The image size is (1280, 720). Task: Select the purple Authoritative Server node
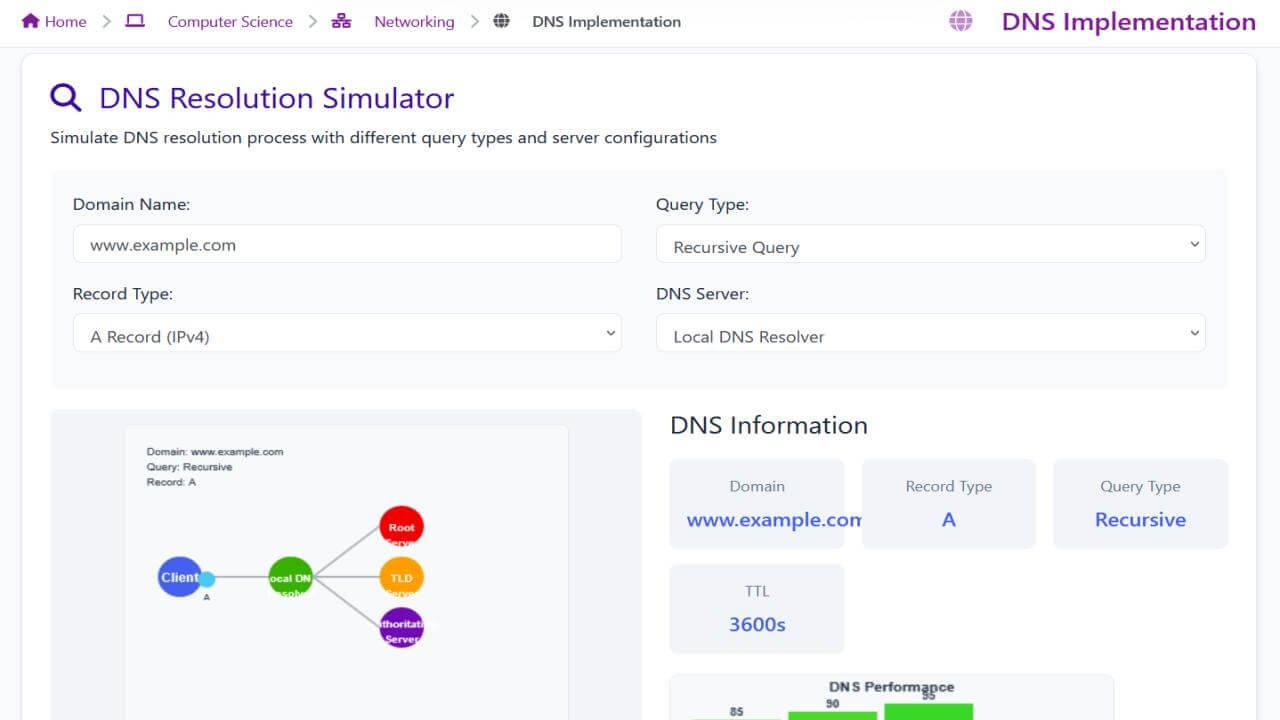pyautogui.click(x=401, y=627)
